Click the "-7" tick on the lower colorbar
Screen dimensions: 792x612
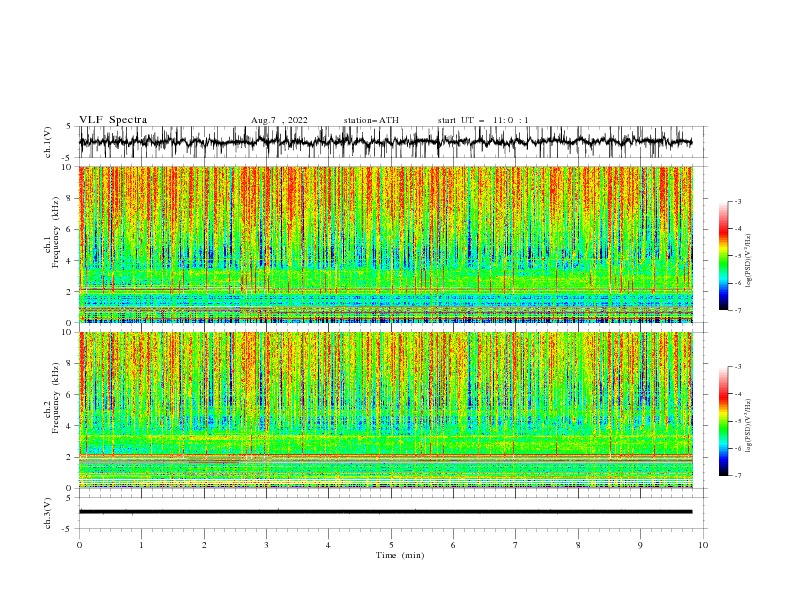[x=738, y=475]
